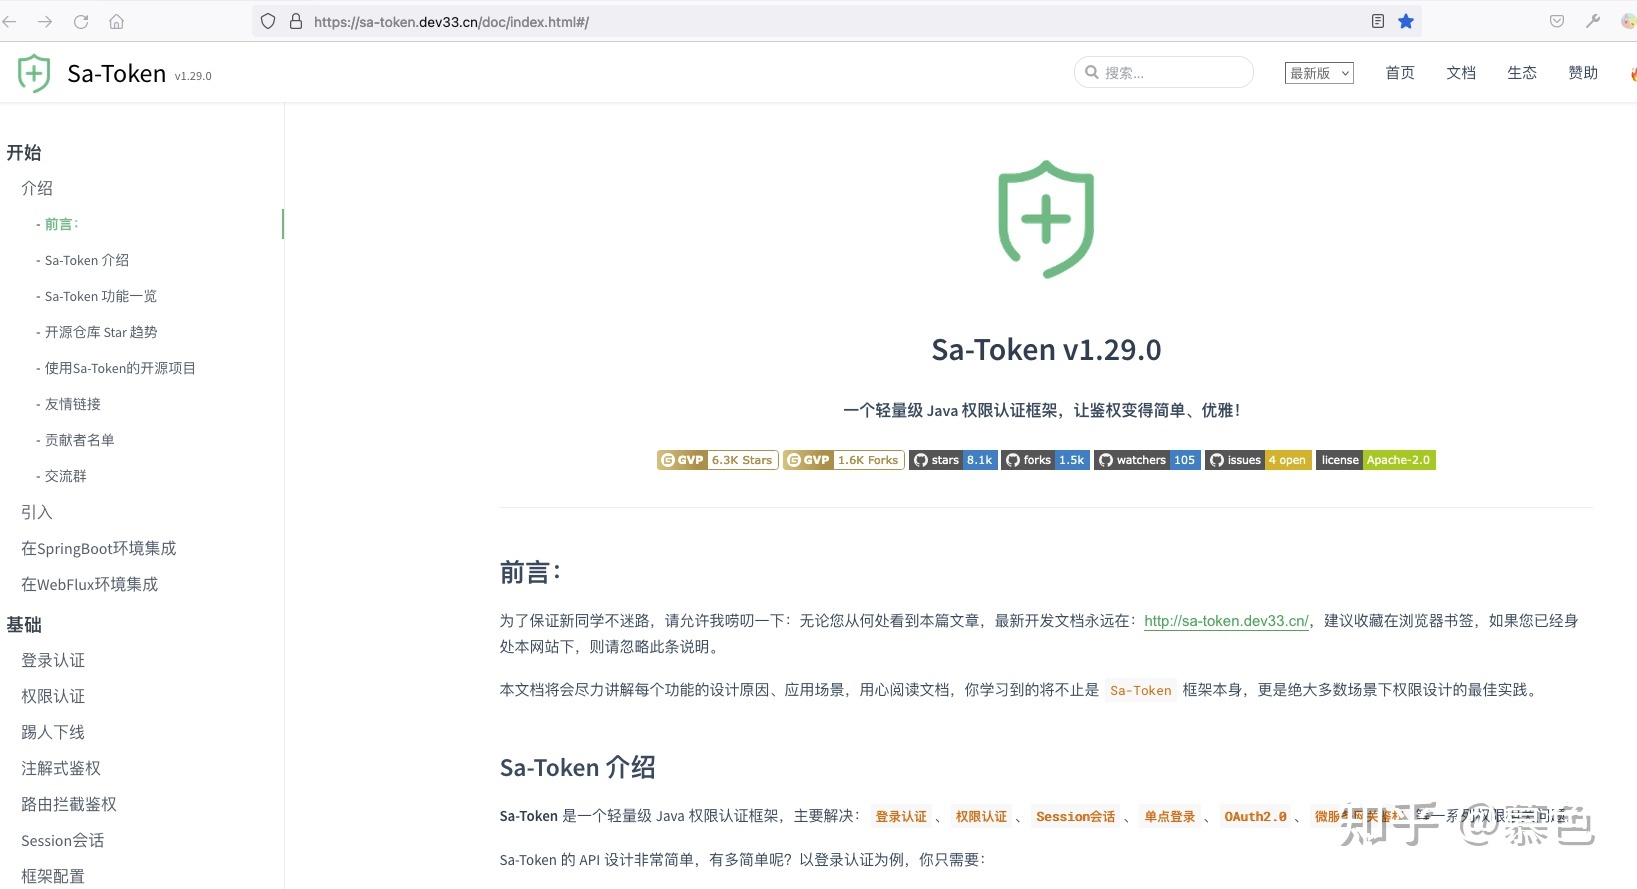Reload the page with the refresh icon
This screenshot has width=1637, height=889.
[x=81, y=21]
